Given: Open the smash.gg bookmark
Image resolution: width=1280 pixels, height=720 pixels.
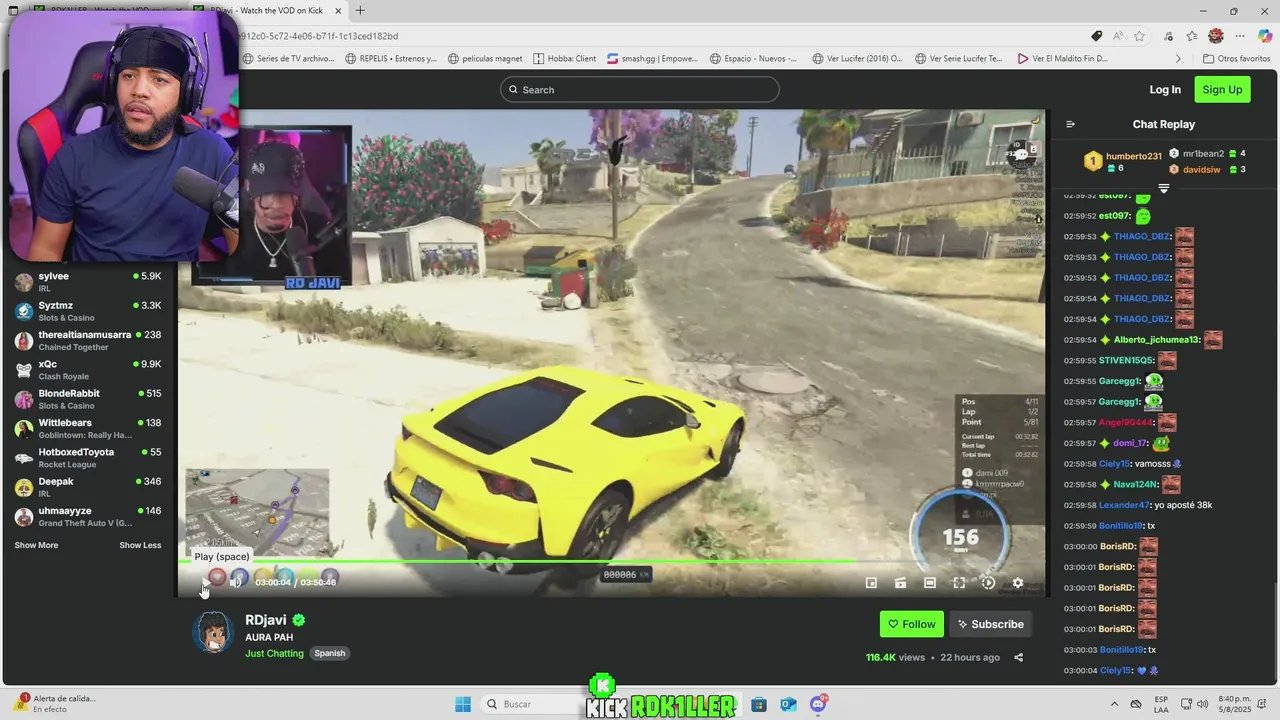Looking at the screenshot, I should pos(652,59).
